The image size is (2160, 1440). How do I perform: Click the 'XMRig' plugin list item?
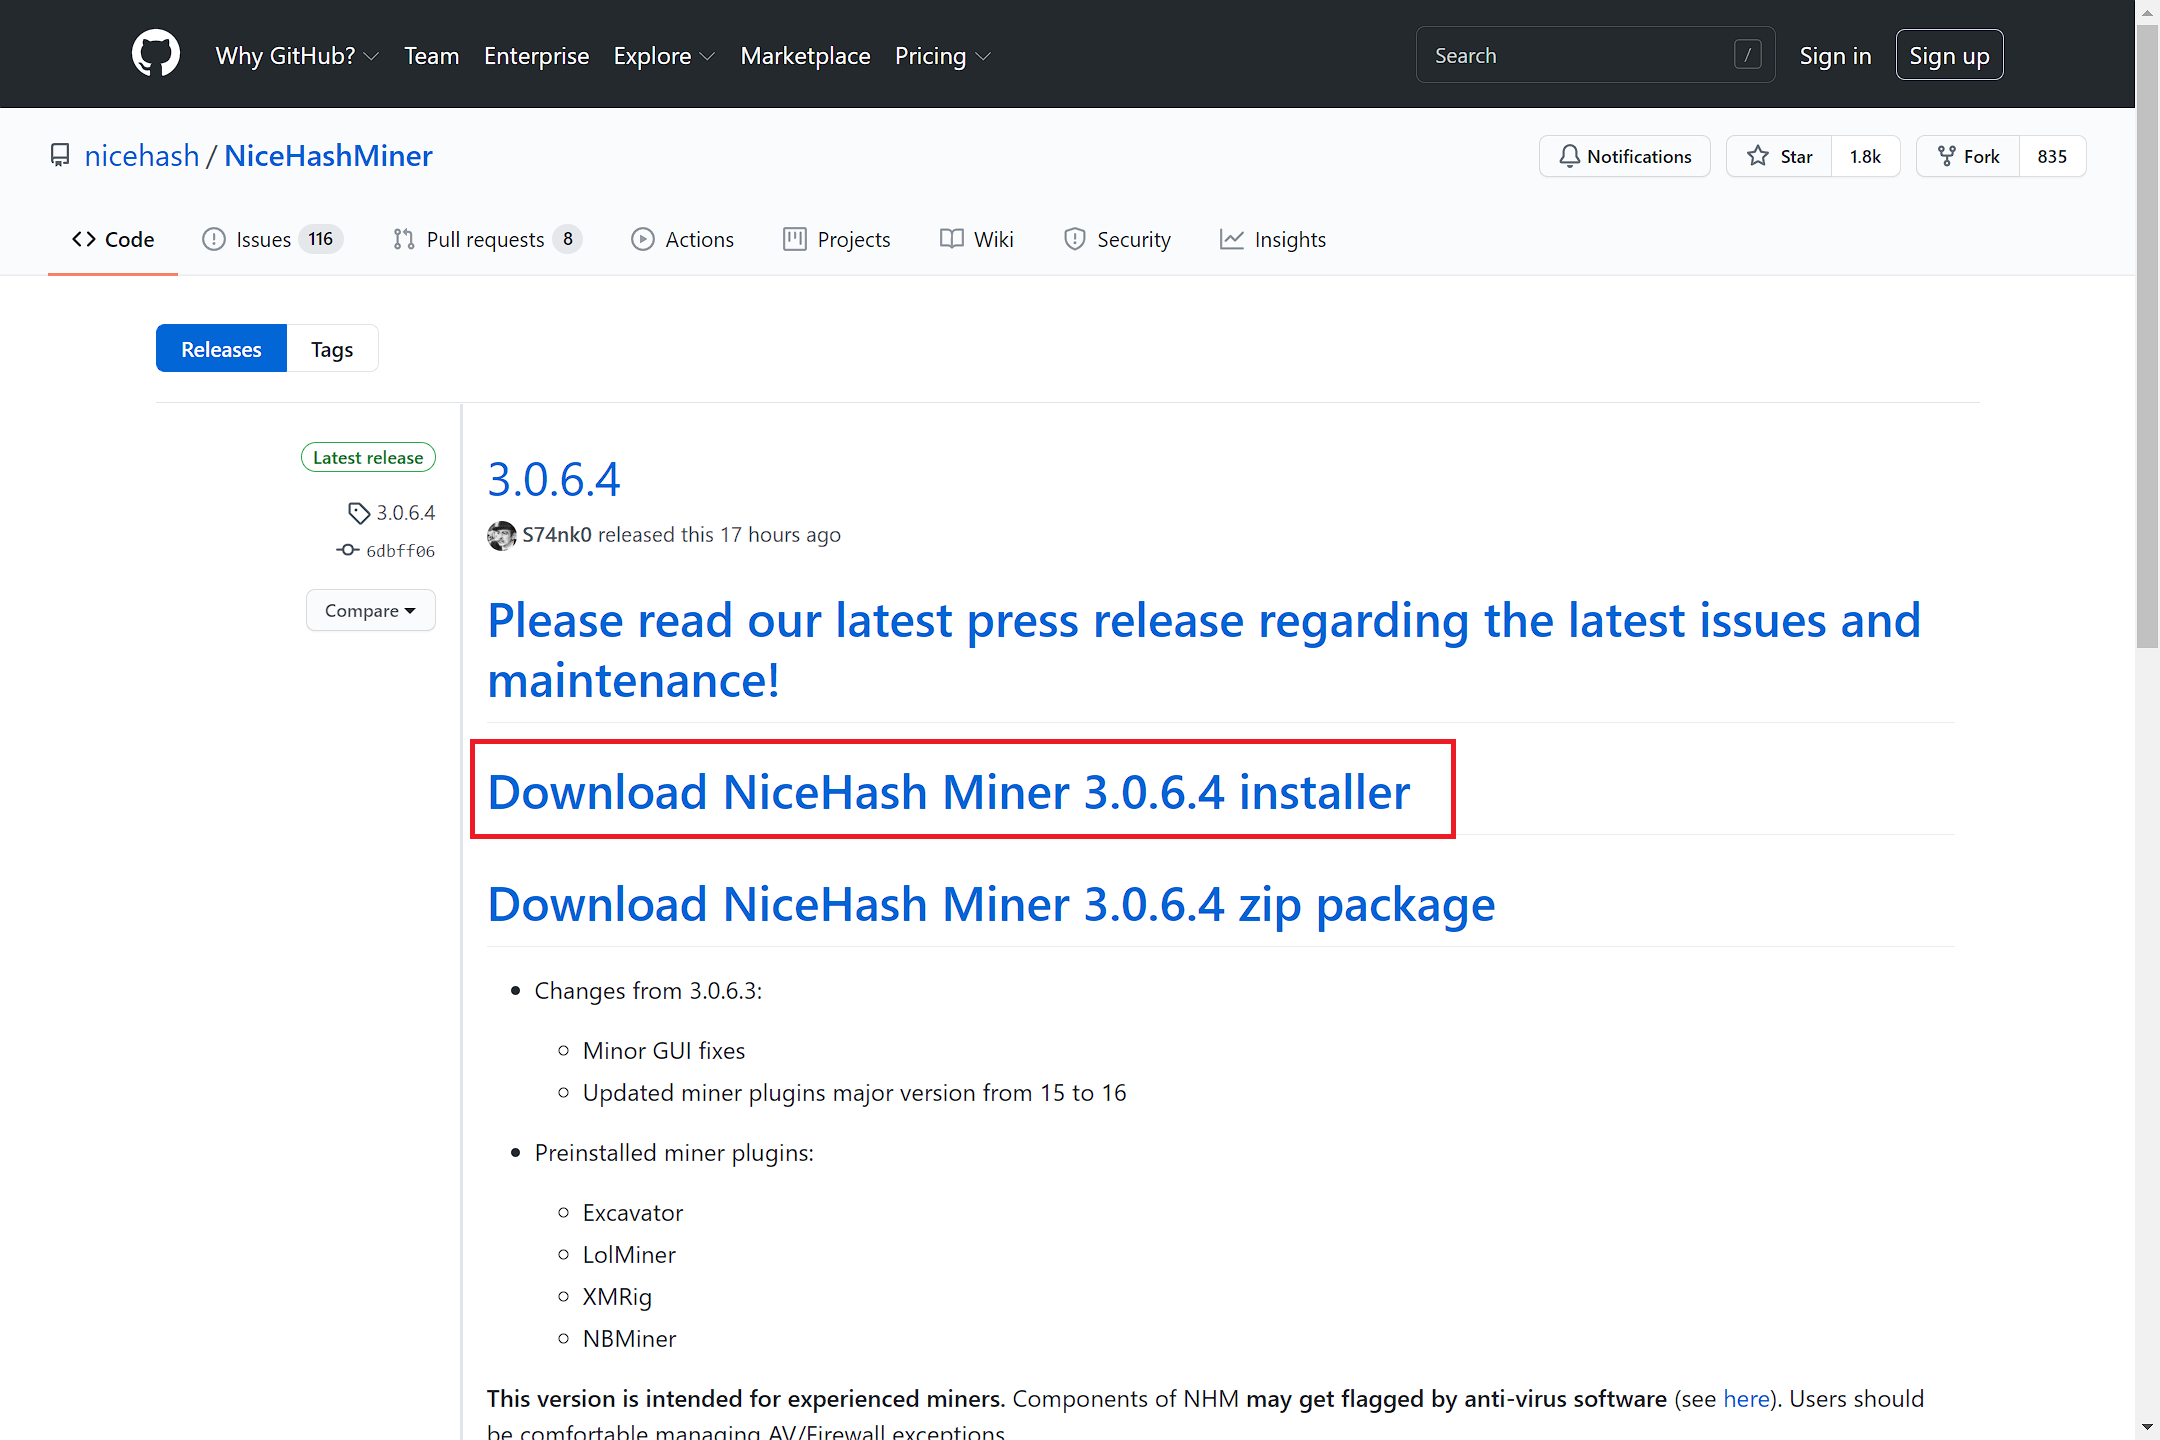(617, 1297)
